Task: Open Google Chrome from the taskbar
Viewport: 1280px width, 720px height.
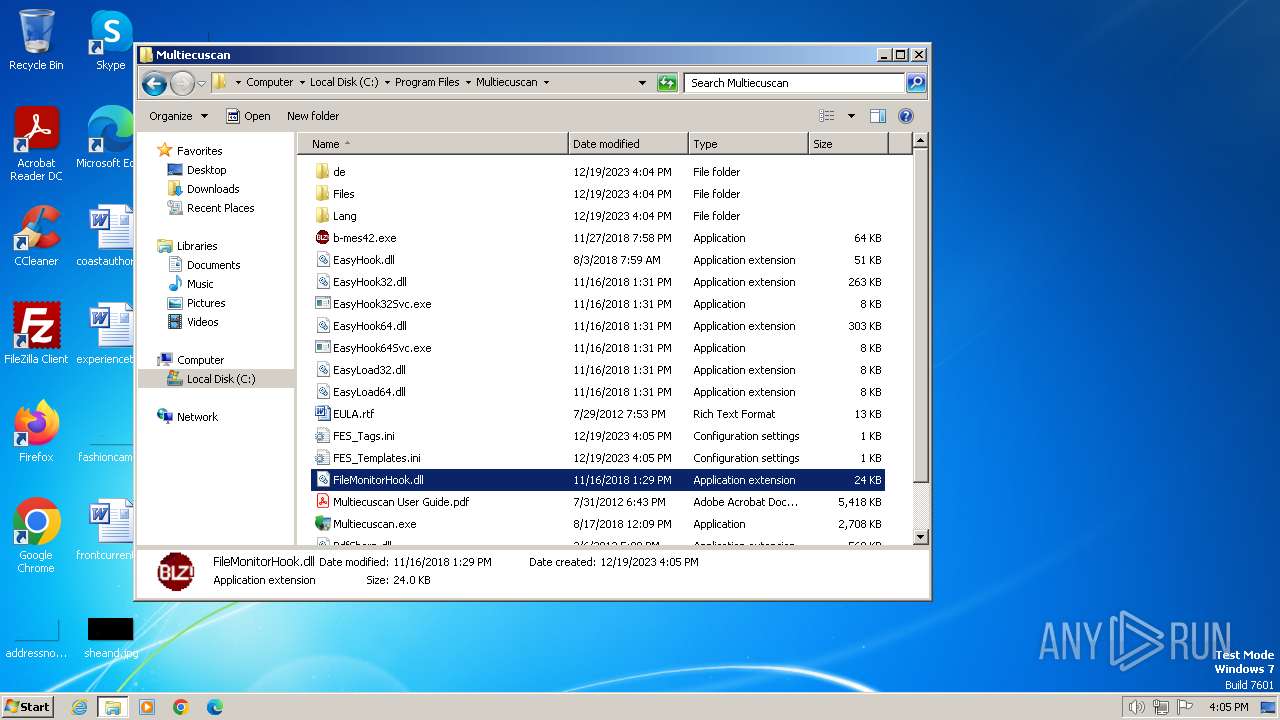Action: [x=181, y=707]
